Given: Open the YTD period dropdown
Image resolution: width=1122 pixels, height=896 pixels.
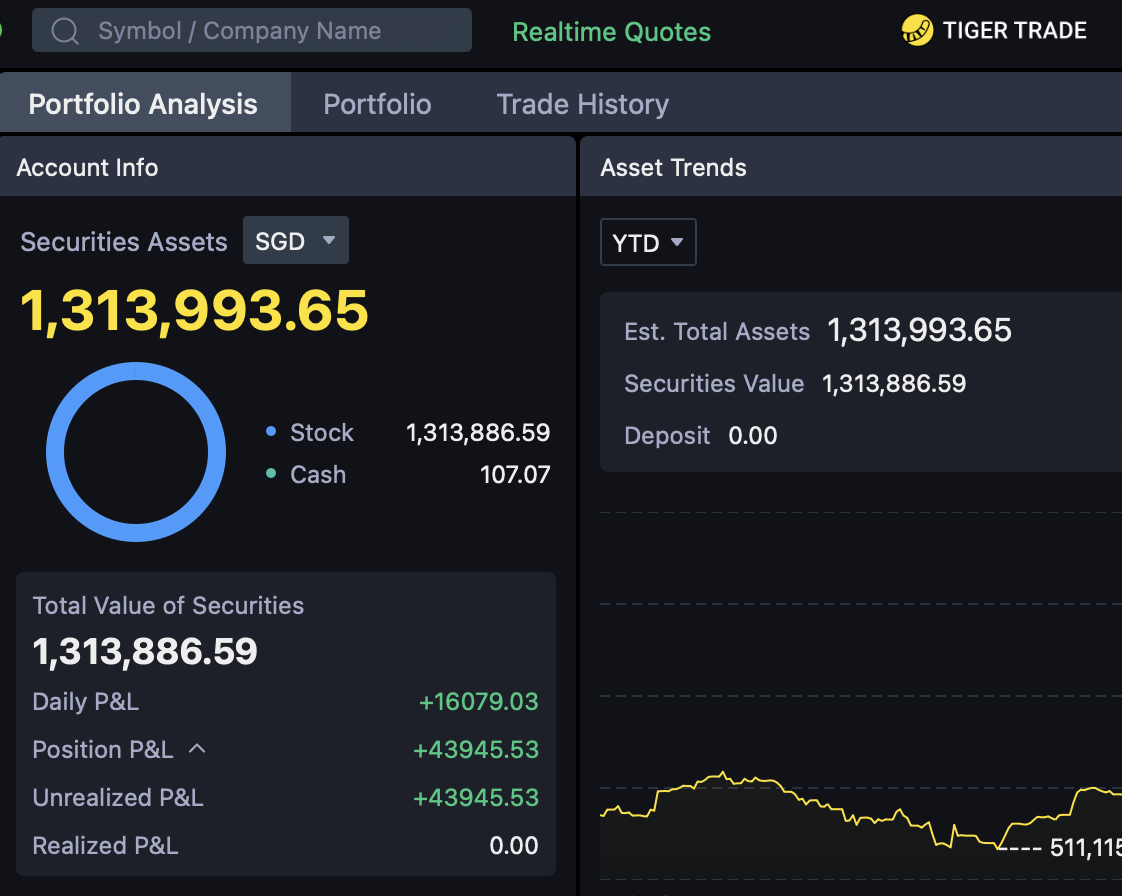Looking at the screenshot, I should pos(648,242).
